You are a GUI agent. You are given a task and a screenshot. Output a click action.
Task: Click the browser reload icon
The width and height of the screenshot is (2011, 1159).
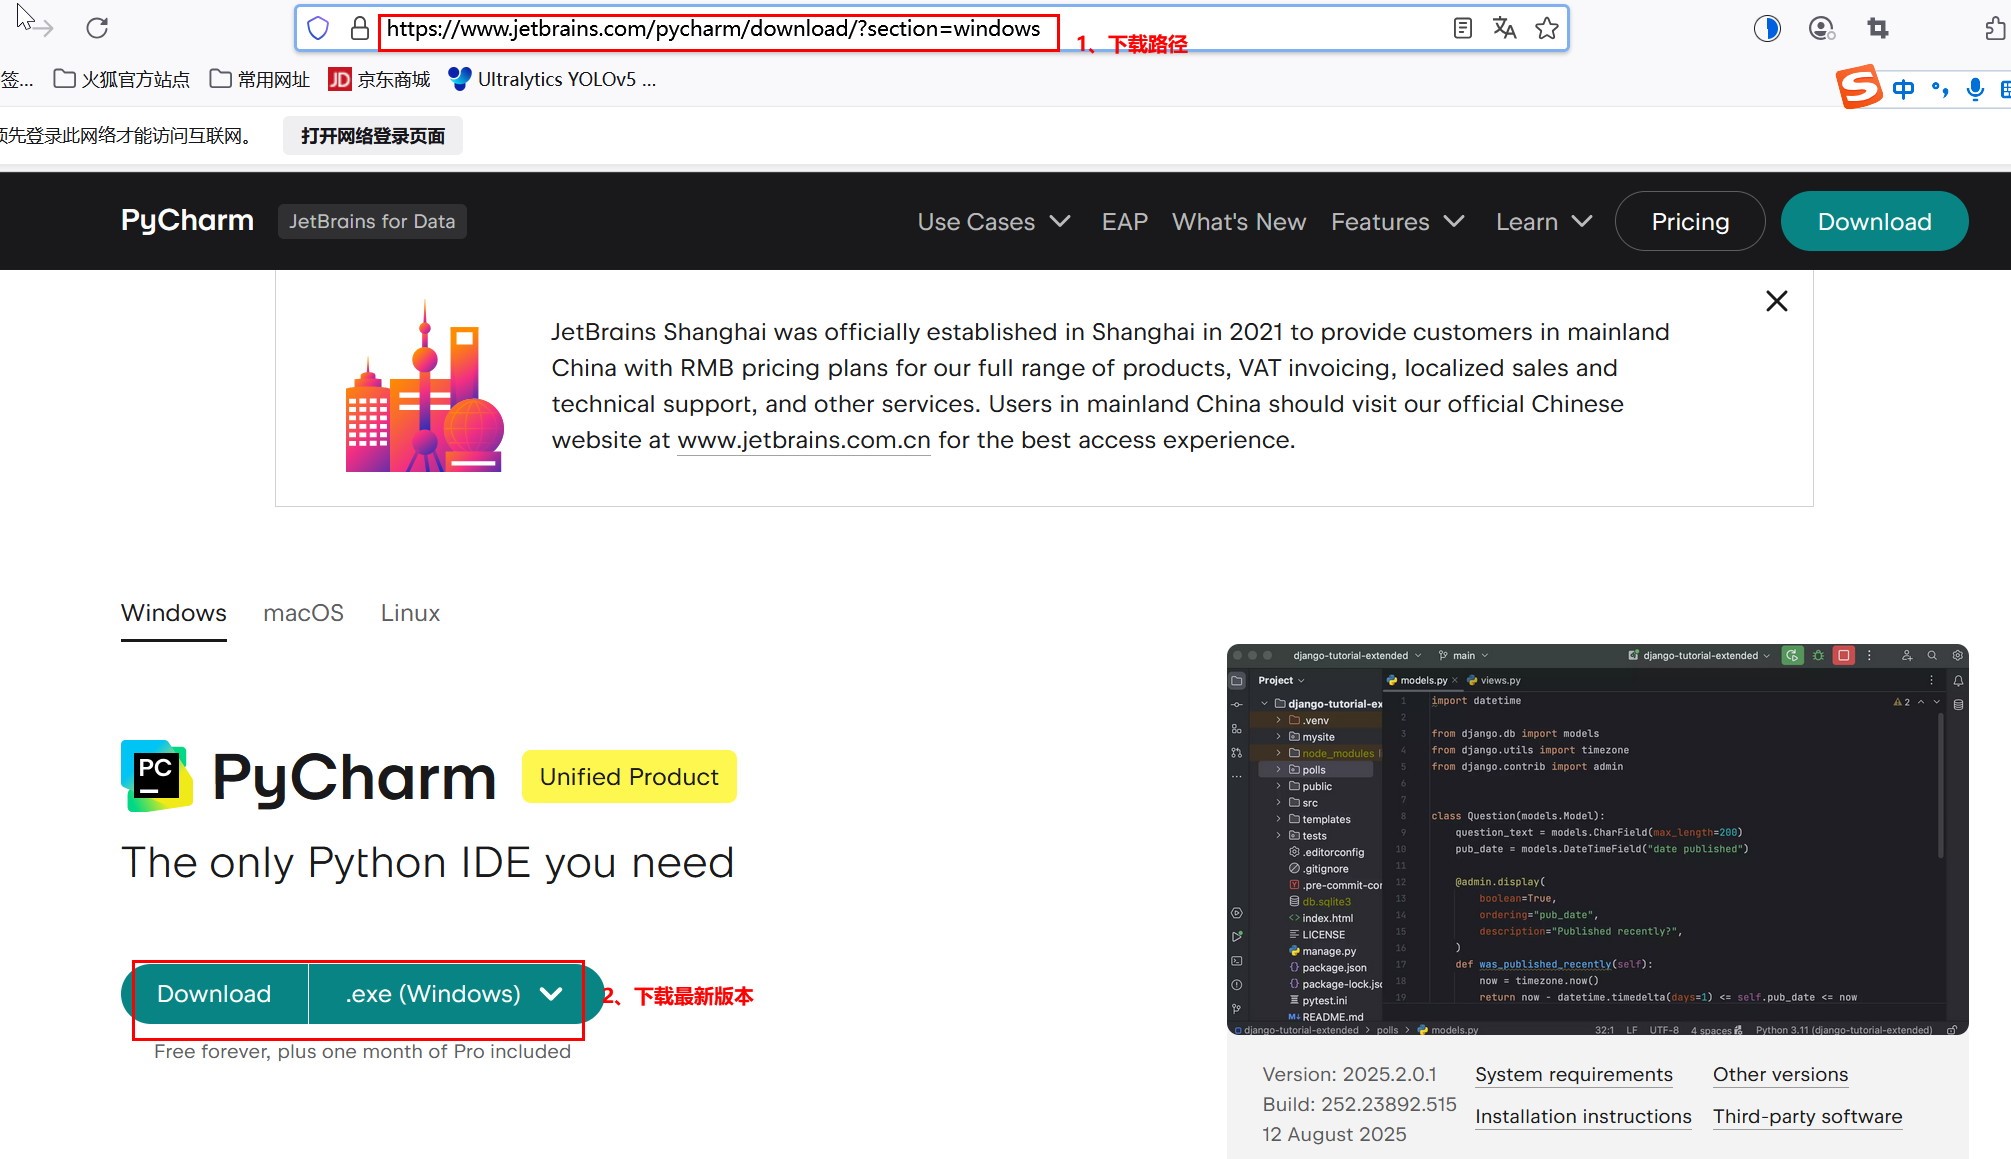point(97,28)
